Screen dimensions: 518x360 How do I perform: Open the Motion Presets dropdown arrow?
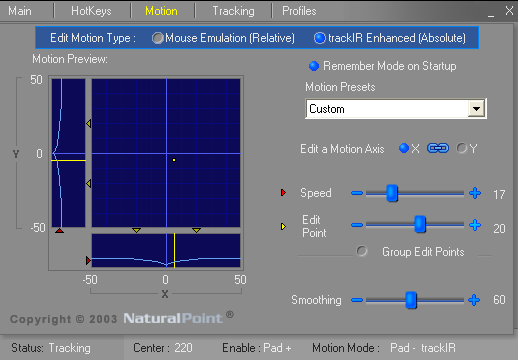476,109
